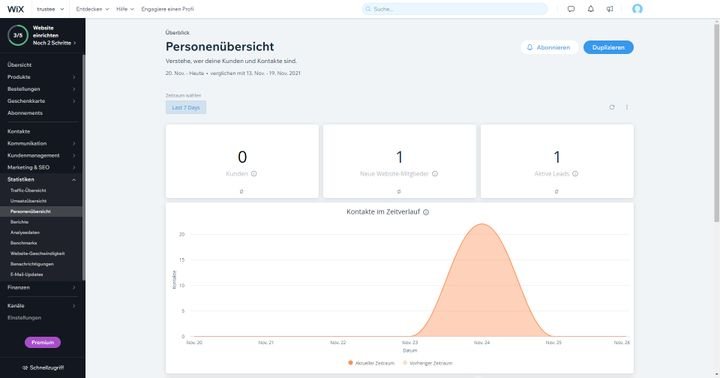Image resolution: width=720 pixels, height=378 pixels.
Task: Click the Wix logo
Action: pos(16,9)
